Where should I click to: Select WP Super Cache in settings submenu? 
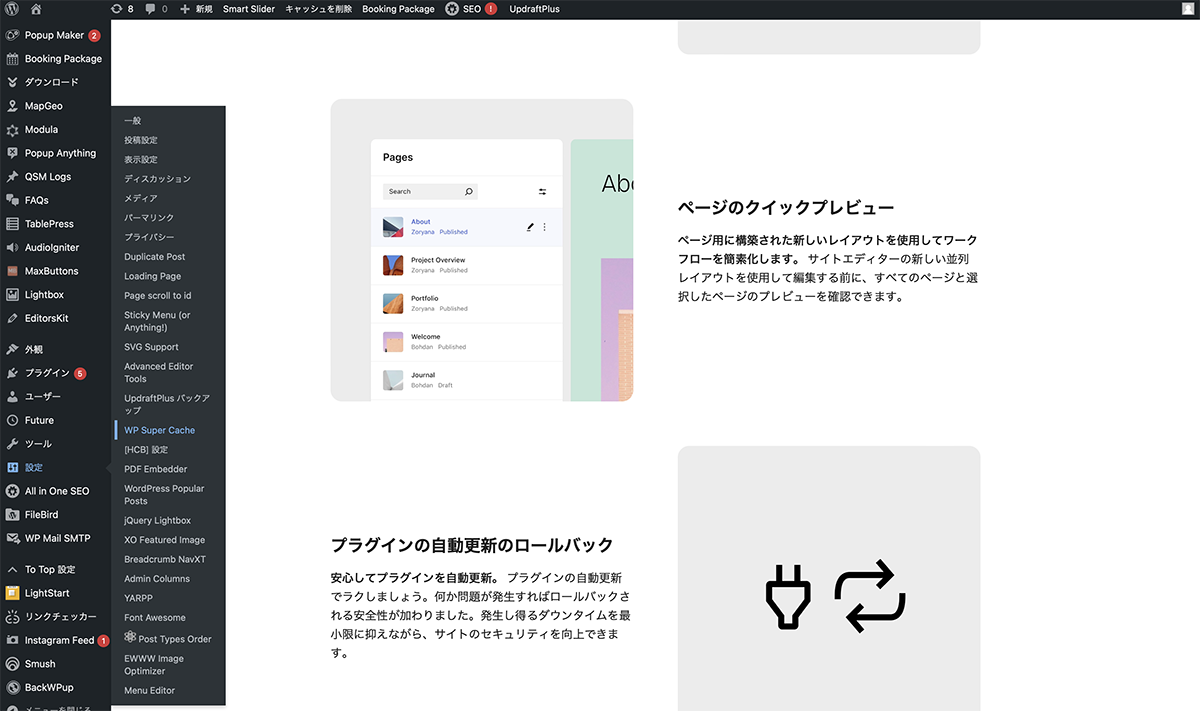tap(159, 430)
